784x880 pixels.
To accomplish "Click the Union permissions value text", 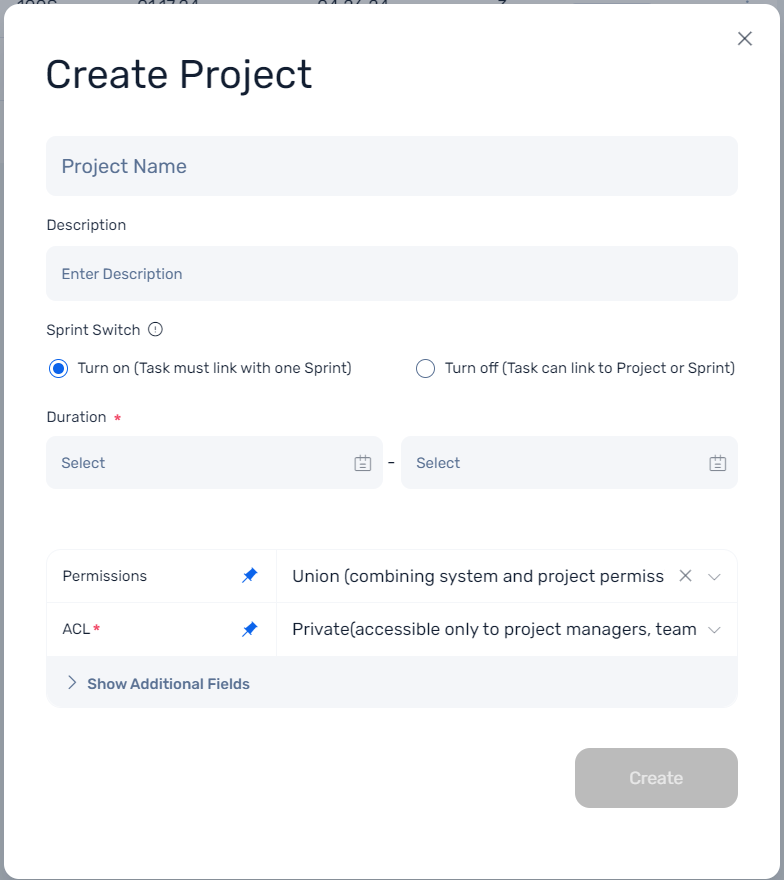I will [478, 576].
